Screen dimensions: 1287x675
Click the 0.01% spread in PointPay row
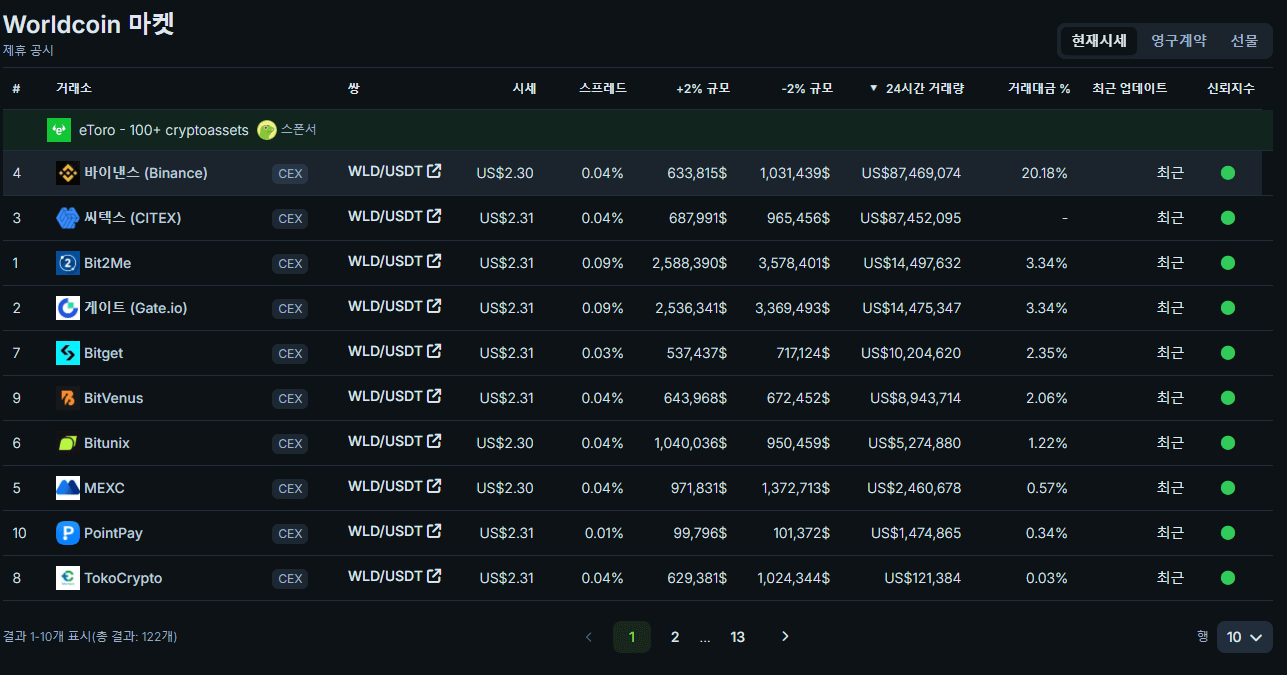(x=603, y=533)
